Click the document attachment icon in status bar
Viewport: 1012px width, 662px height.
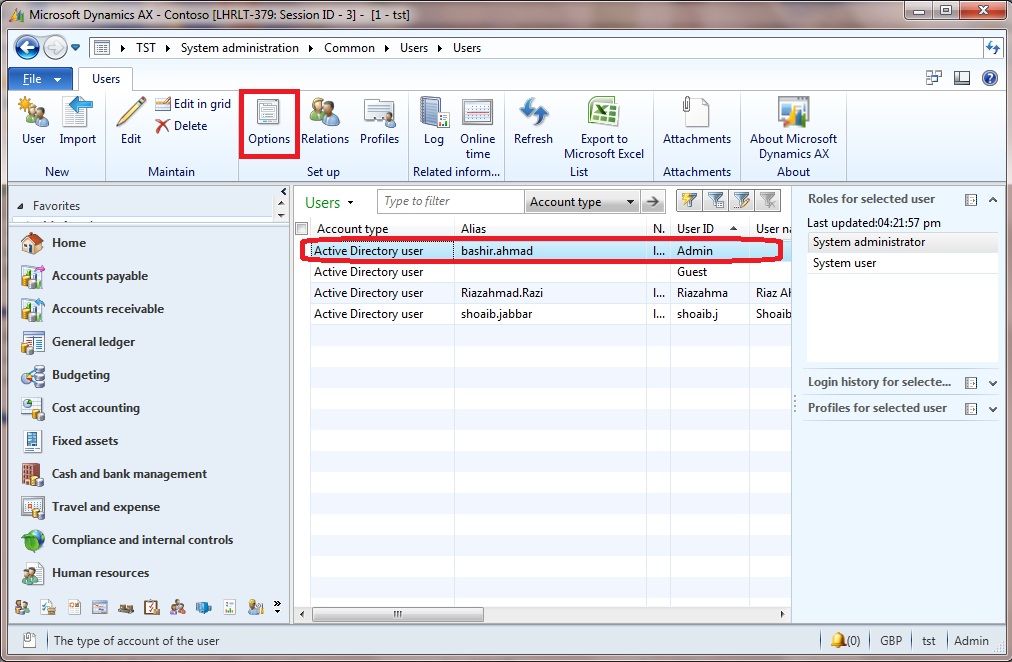29,640
